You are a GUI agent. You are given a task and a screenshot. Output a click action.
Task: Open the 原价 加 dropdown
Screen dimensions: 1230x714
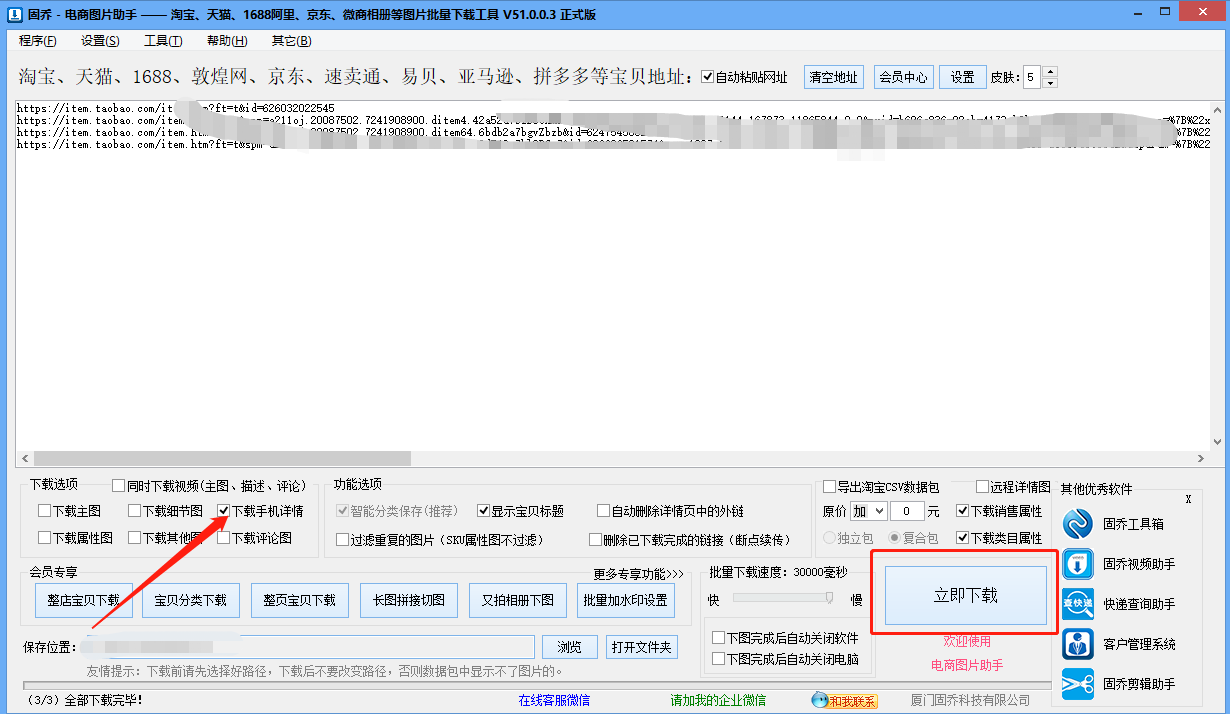point(868,511)
